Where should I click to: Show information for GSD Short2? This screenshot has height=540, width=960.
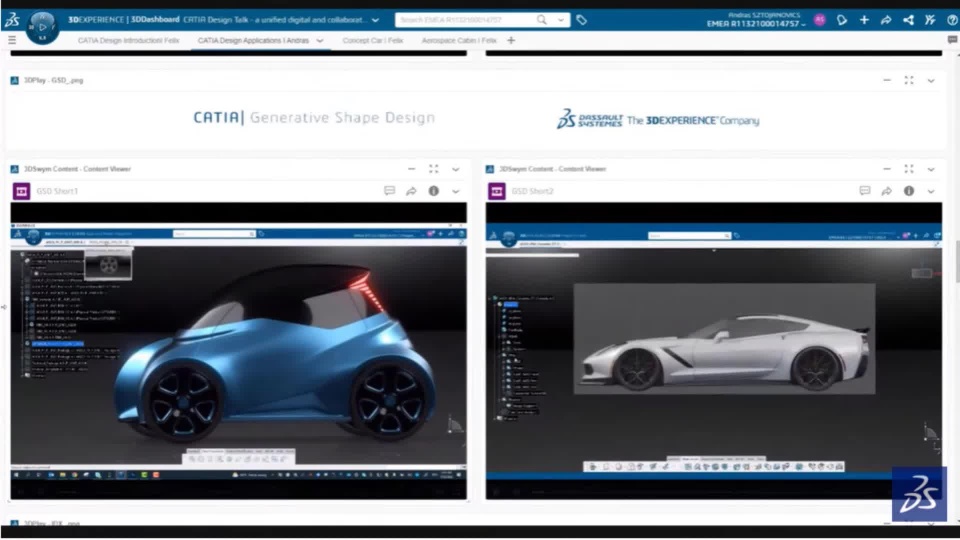[909, 191]
